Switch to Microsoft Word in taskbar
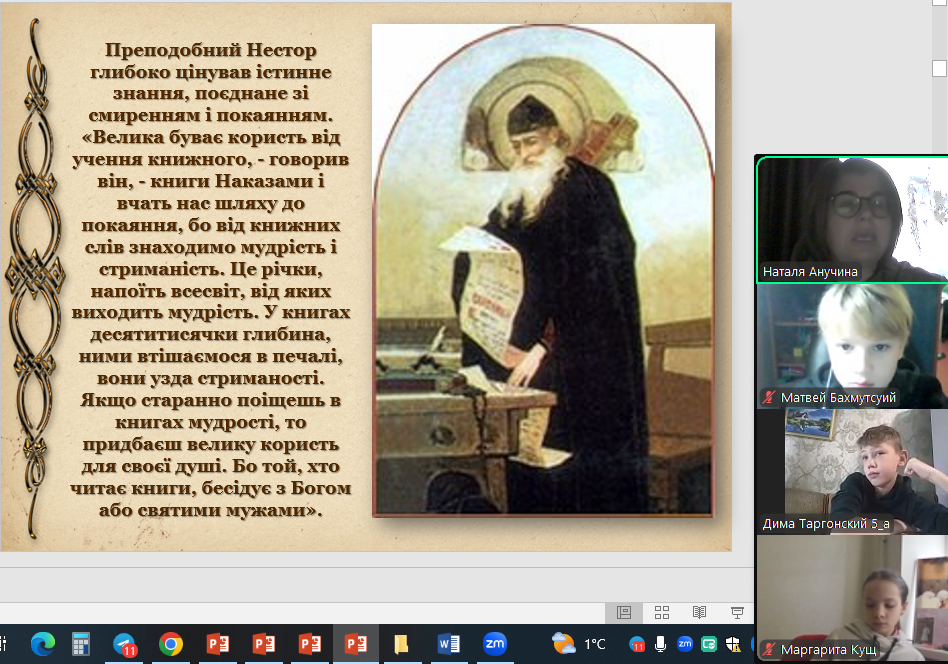This screenshot has width=948, height=664. [448, 644]
